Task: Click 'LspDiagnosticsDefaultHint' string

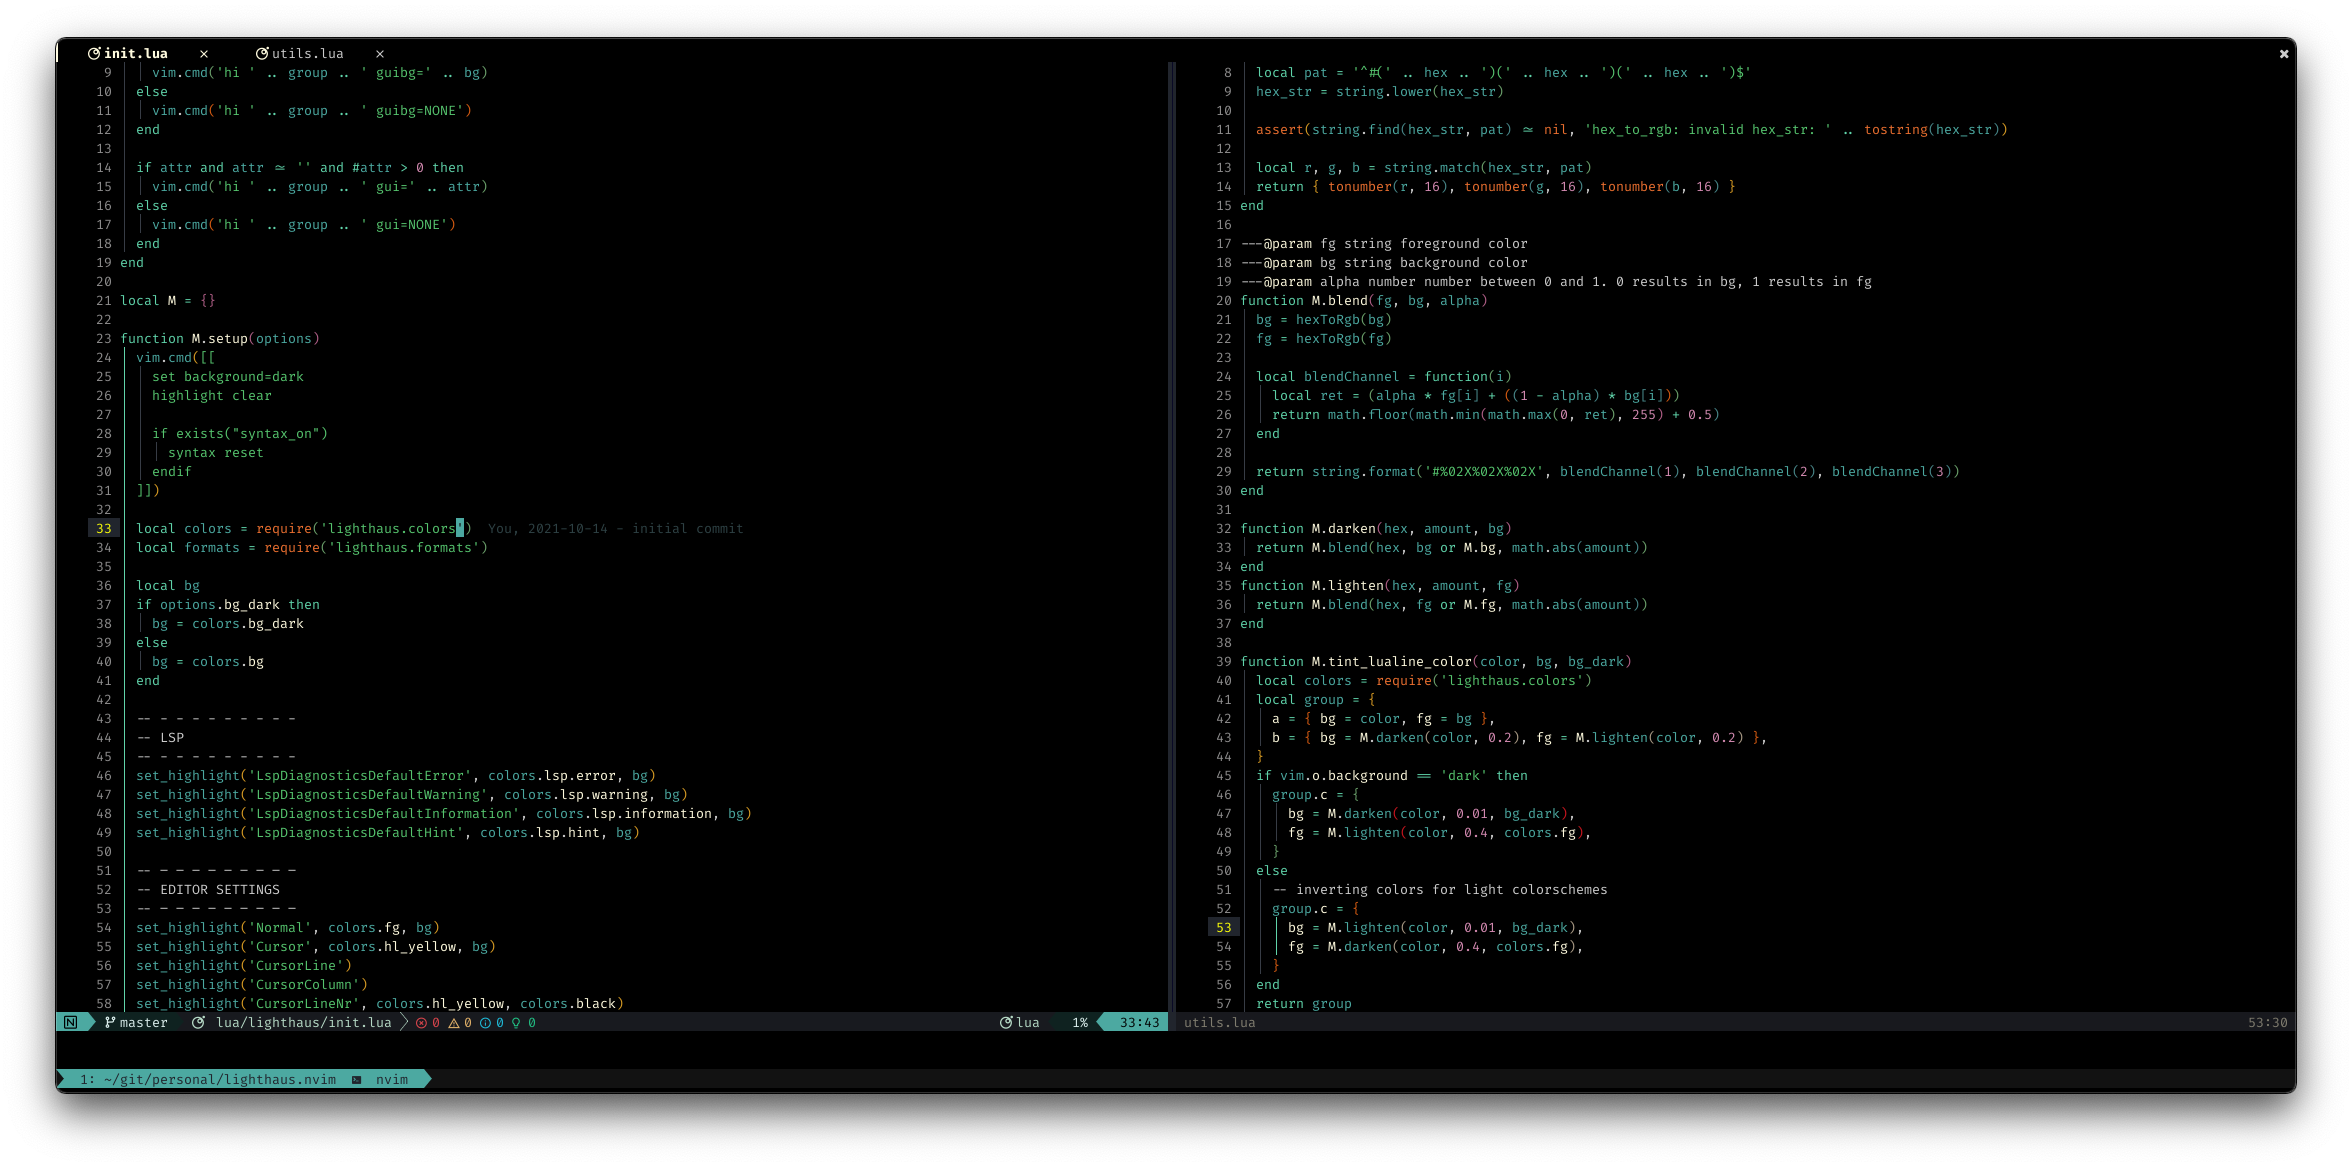Action: (356, 832)
